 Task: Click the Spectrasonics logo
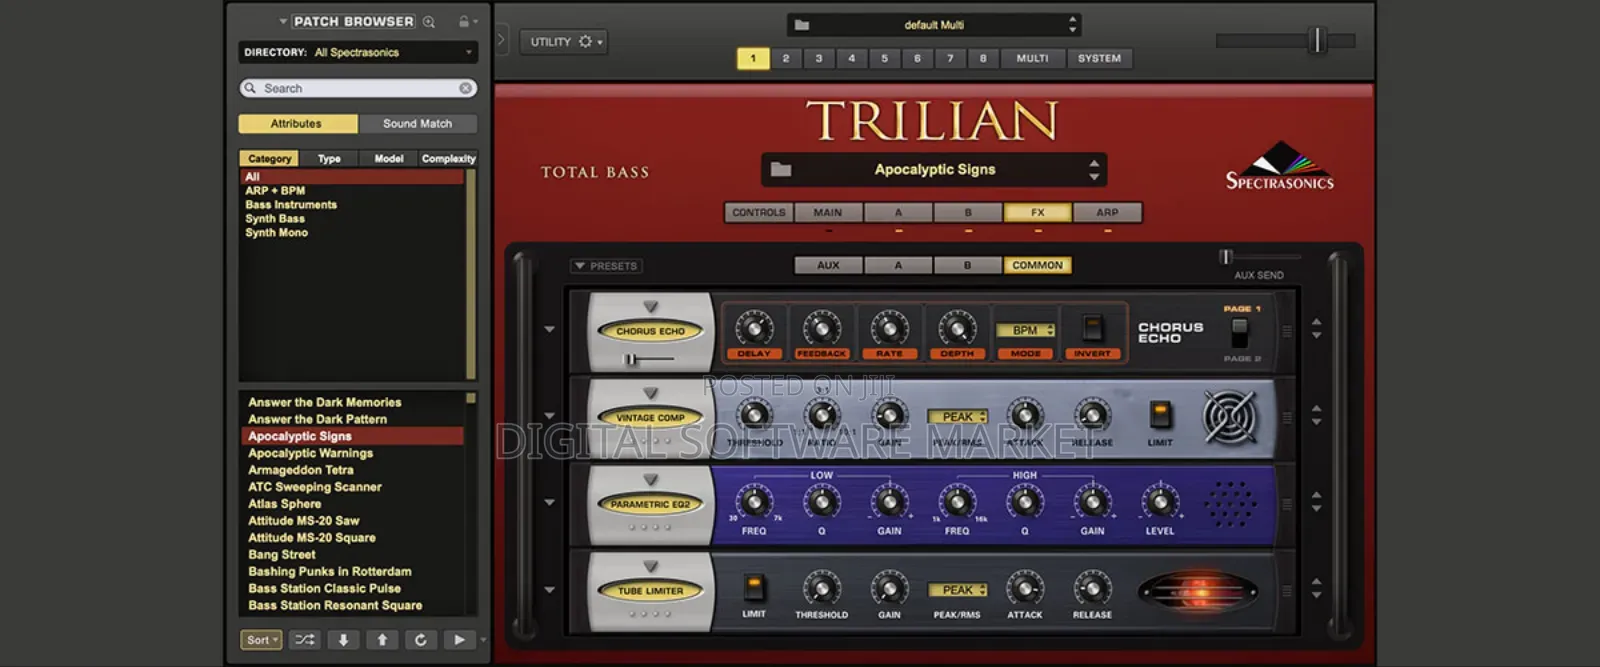click(1280, 166)
